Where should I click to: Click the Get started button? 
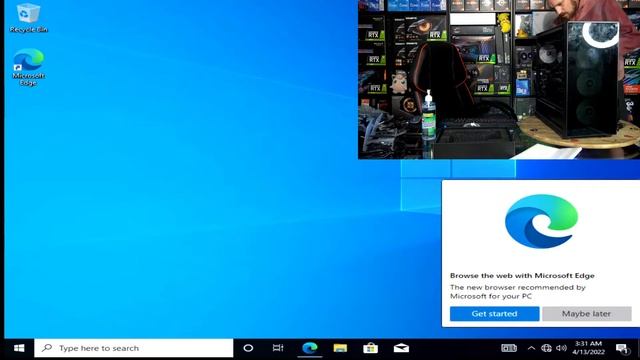point(494,313)
